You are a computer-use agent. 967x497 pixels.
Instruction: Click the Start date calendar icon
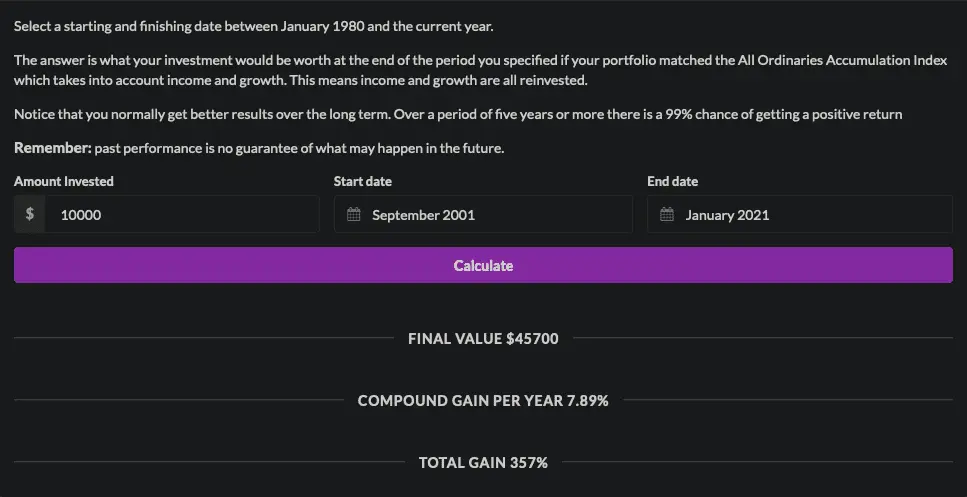click(353, 215)
